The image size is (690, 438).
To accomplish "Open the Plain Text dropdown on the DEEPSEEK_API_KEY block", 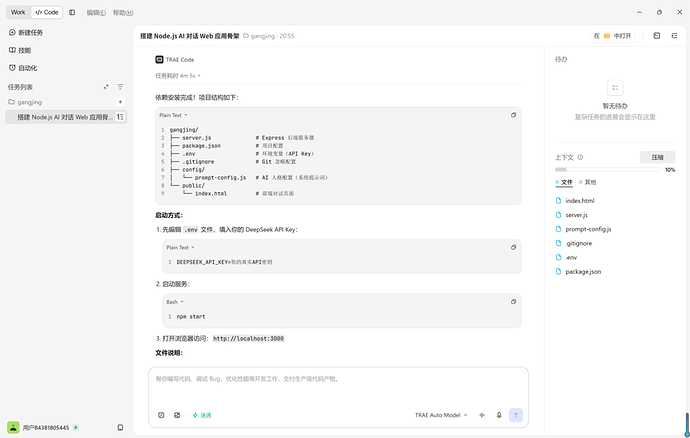I will click(x=180, y=248).
